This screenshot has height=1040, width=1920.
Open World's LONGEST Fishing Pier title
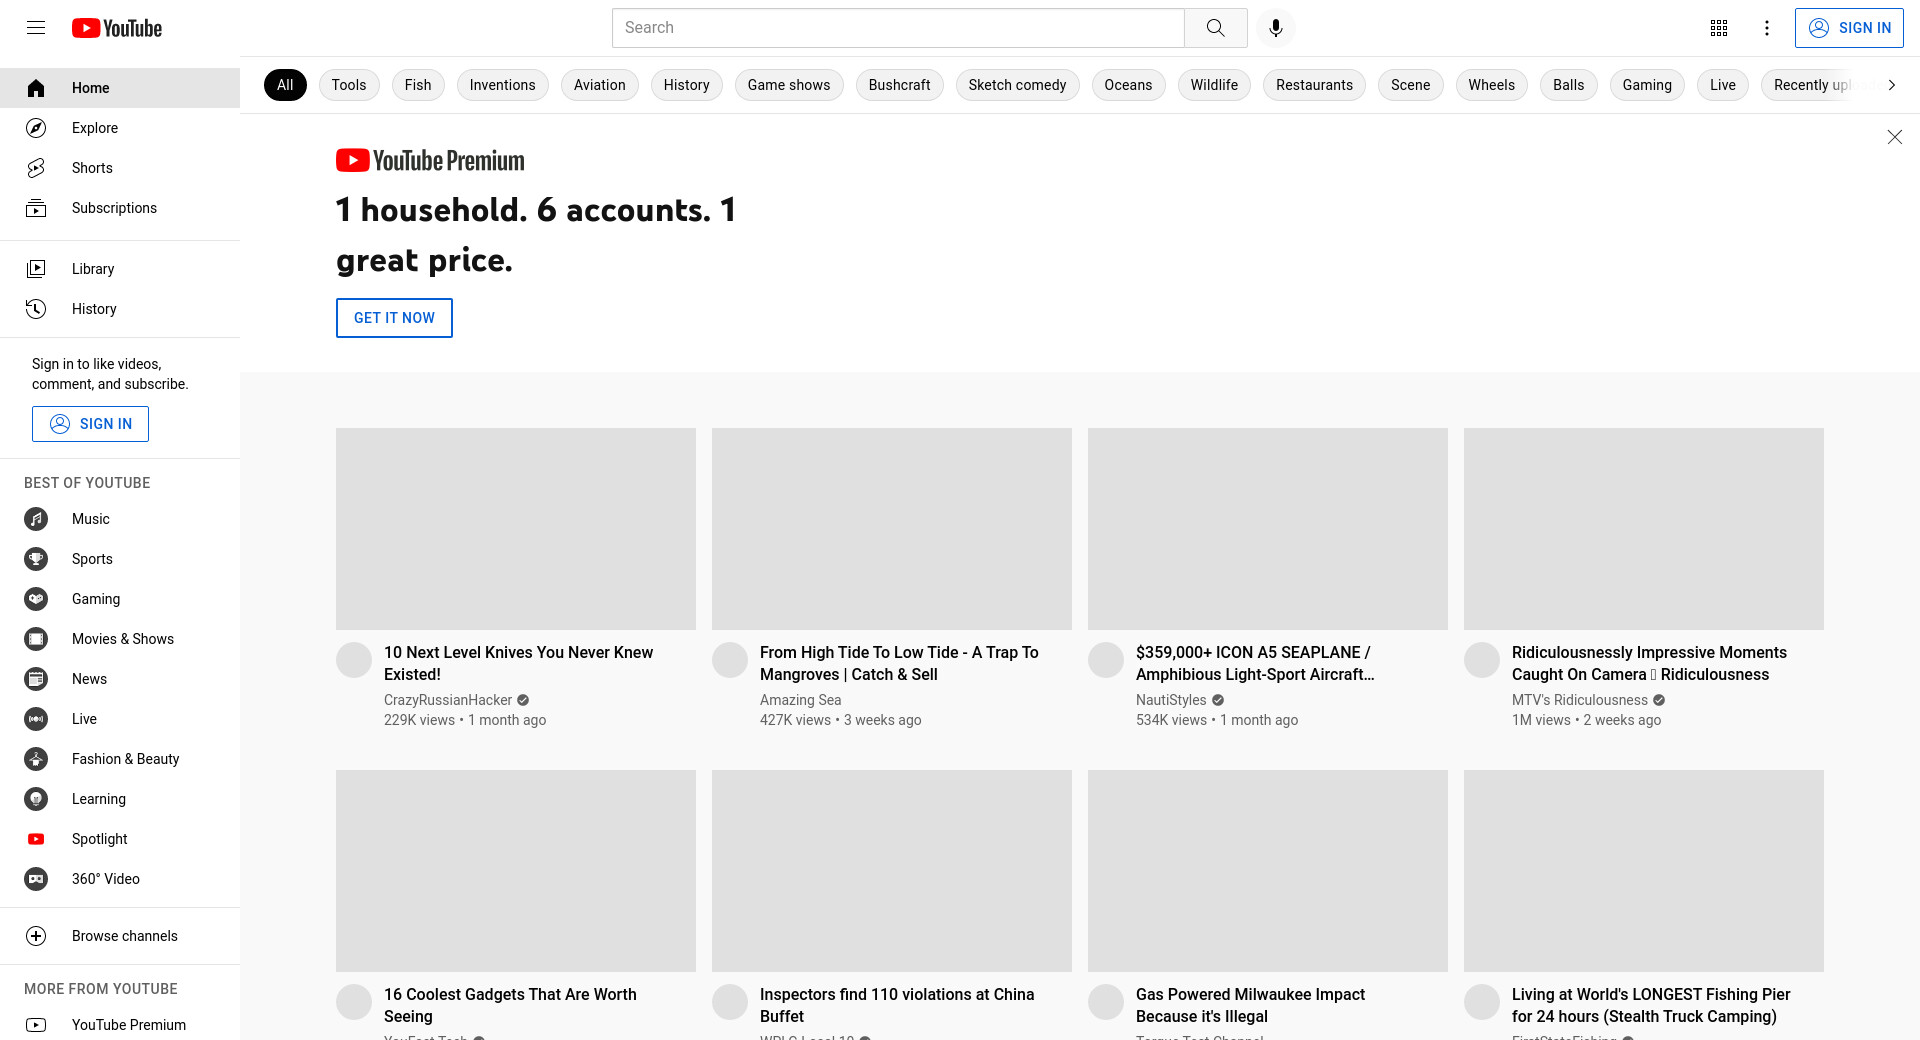pos(1651,1005)
